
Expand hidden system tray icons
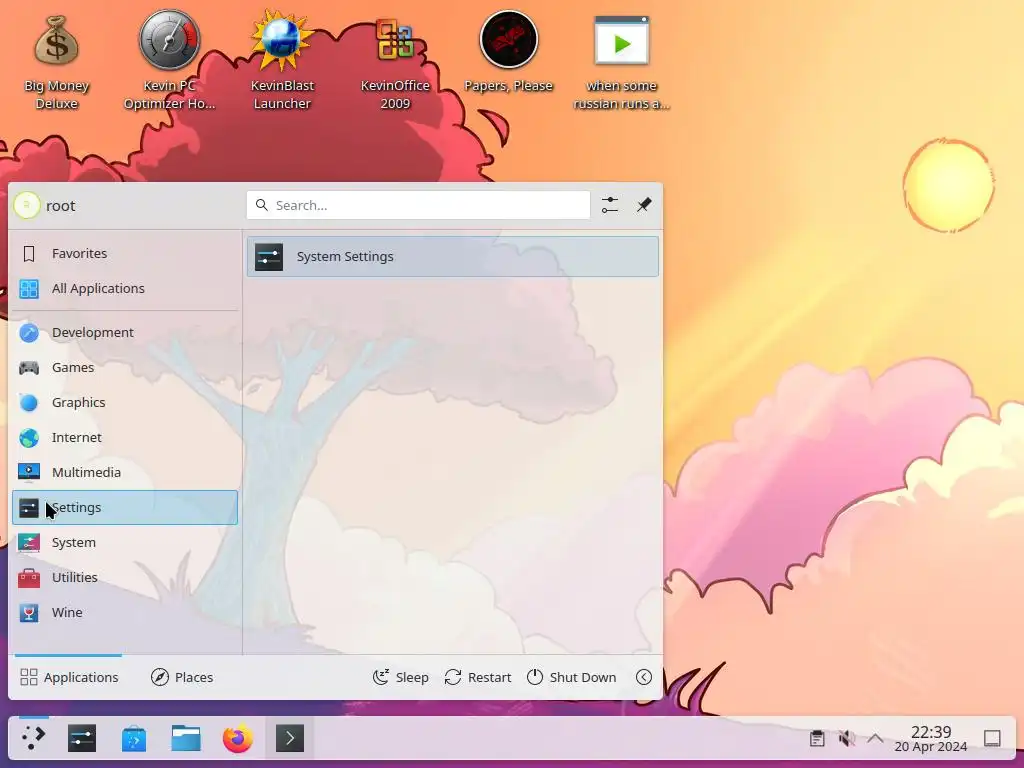pyautogui.click(x=875, y=739)
